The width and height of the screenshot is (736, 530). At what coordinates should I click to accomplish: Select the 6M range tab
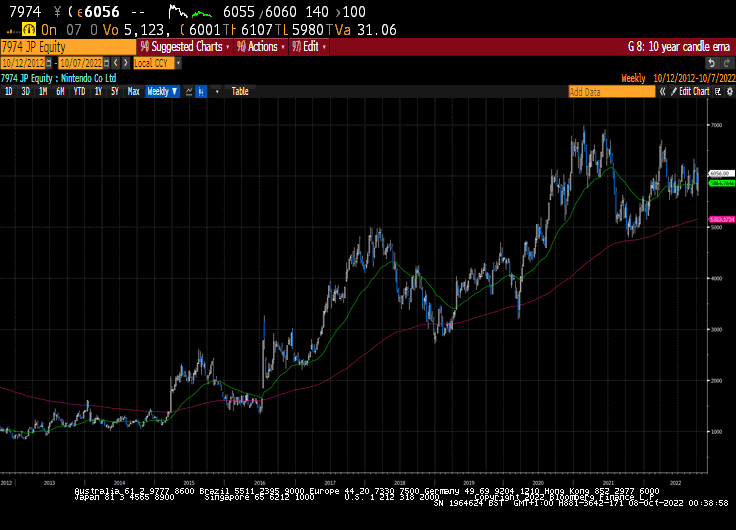(60, 92)
